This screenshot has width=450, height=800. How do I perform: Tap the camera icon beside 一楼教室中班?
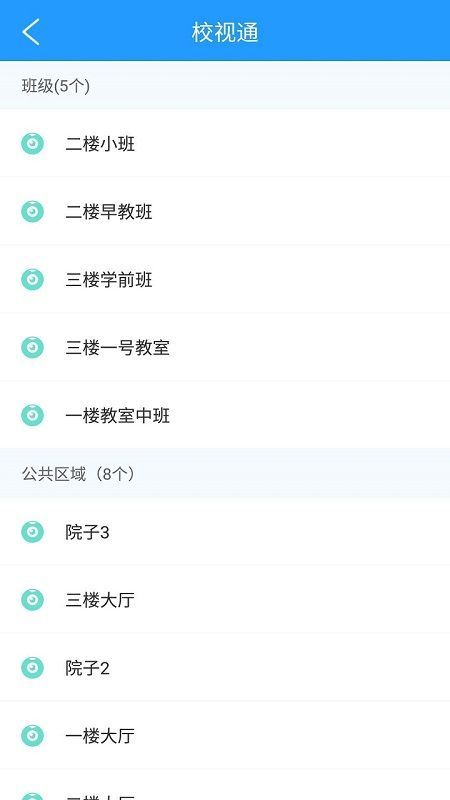point(32,415)
